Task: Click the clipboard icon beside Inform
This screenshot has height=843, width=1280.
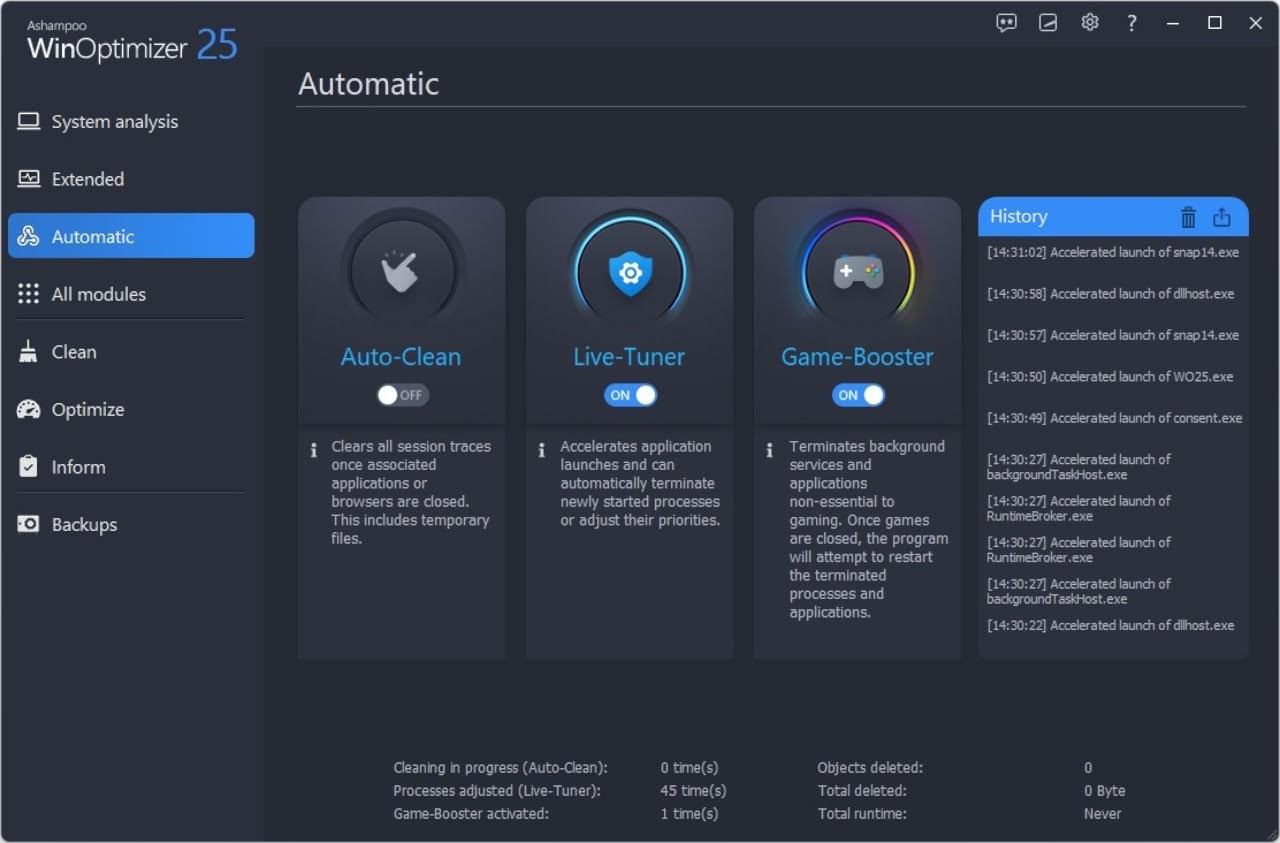Action: coord(29,467)
